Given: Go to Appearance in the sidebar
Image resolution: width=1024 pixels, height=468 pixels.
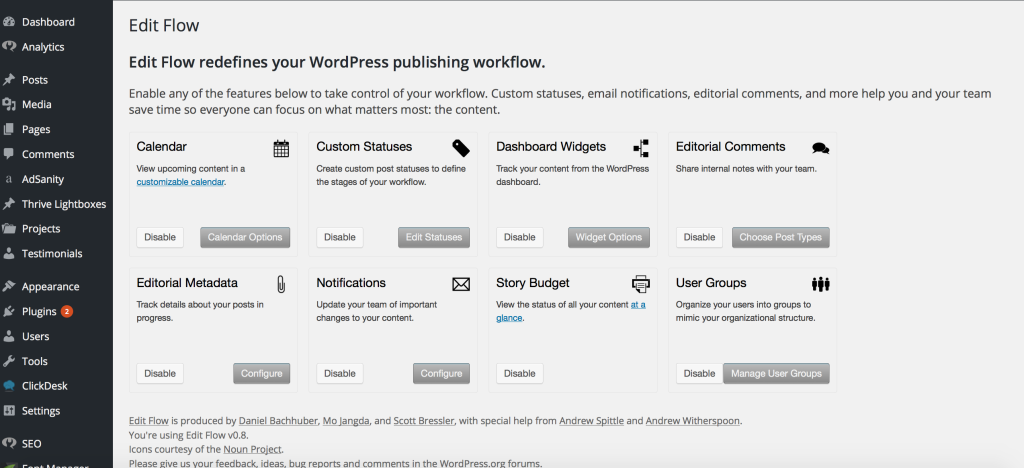Looking at the screenshot, I should click(50, 286).
